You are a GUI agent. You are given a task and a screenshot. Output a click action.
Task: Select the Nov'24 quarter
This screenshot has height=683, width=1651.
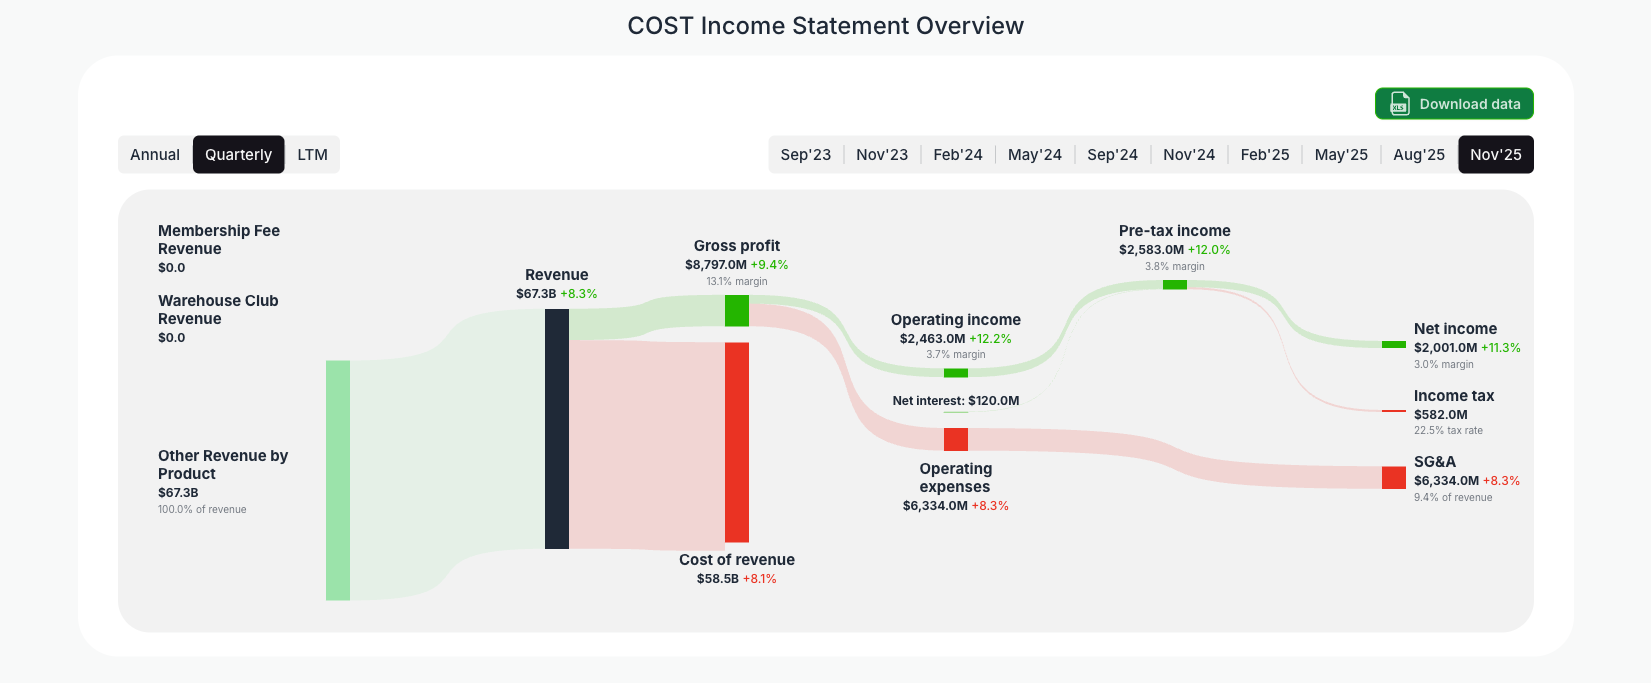1189,155
